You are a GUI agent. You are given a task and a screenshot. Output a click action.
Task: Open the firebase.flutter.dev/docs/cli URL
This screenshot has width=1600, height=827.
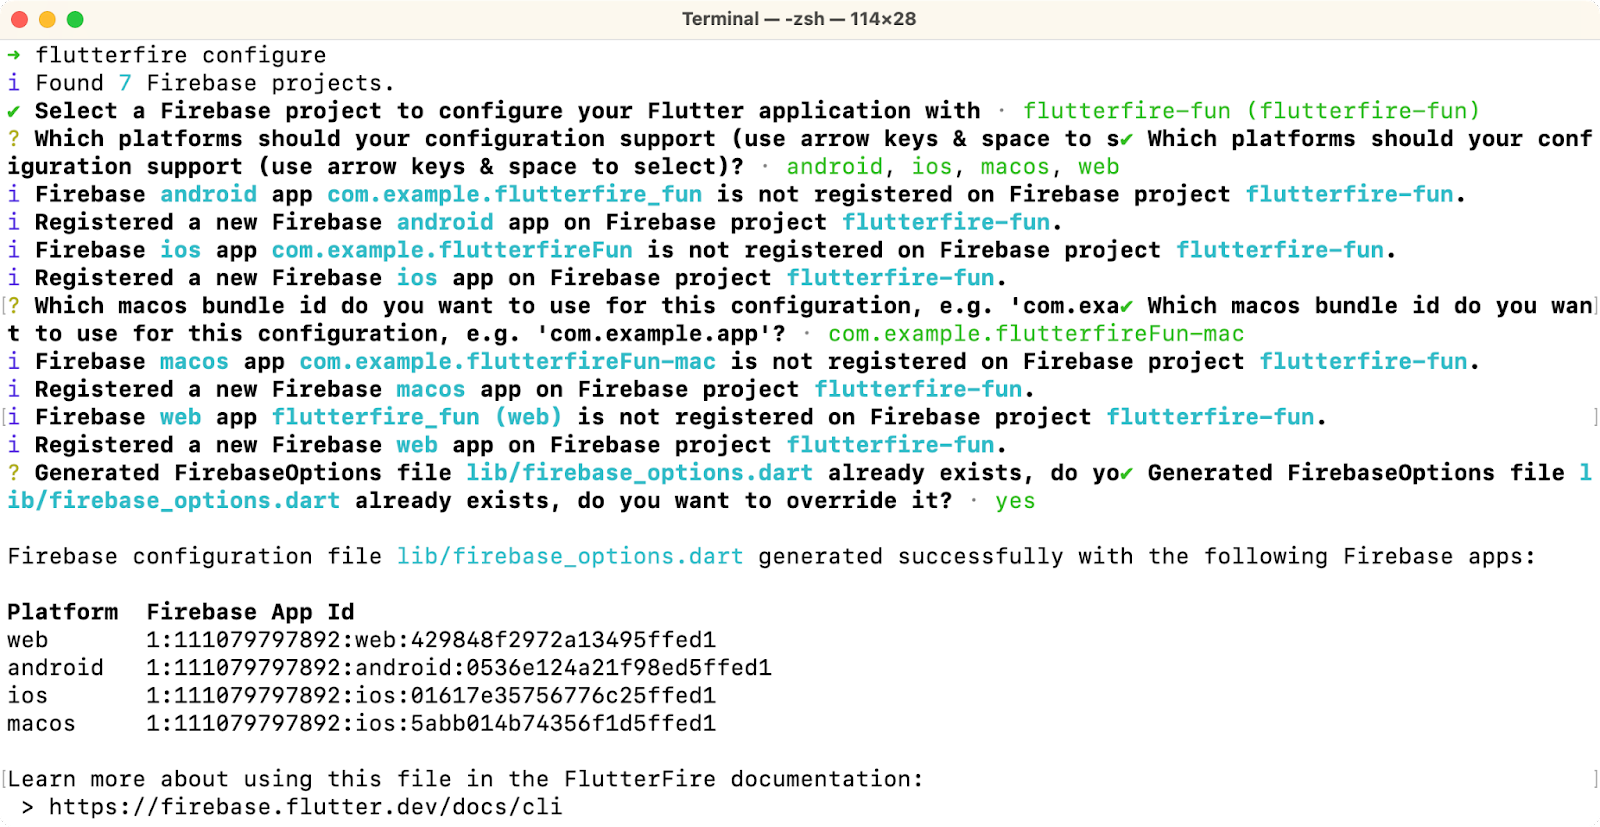coord(305,807)
